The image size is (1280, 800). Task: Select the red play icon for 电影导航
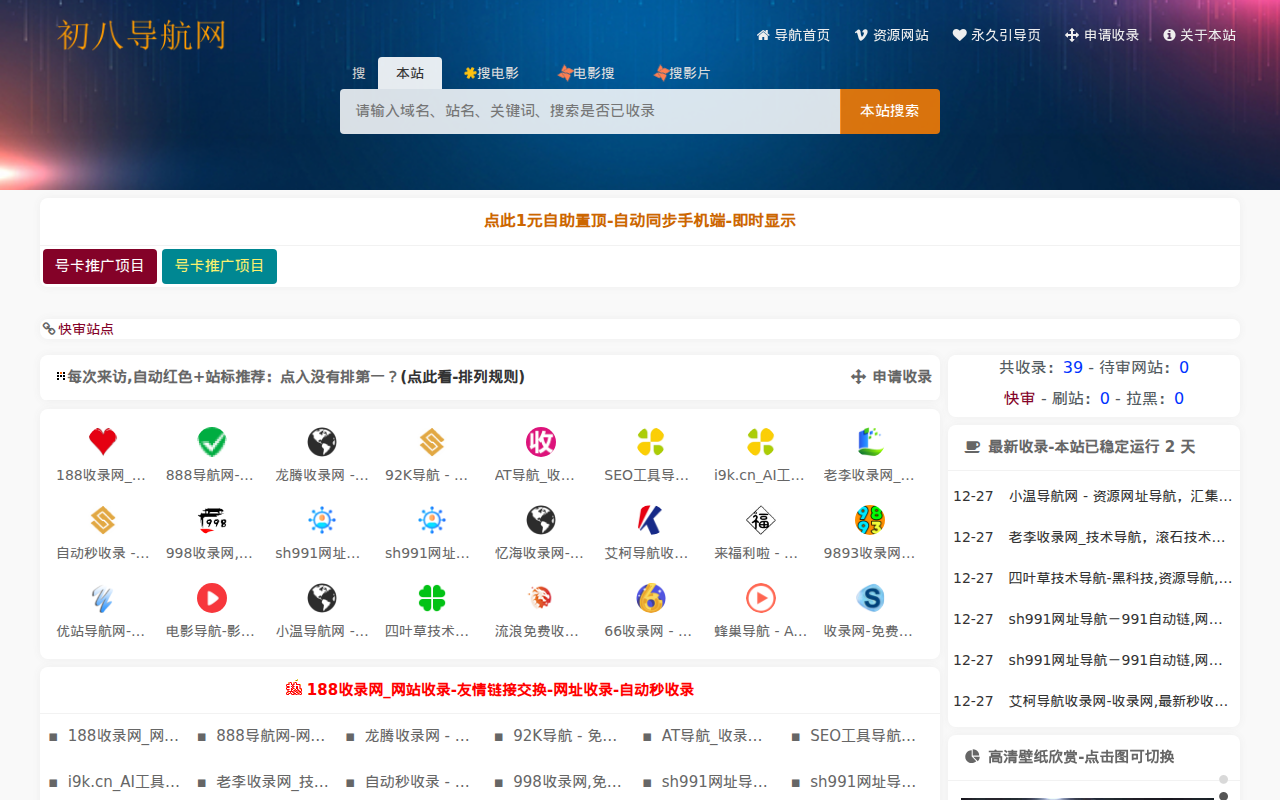211,596
